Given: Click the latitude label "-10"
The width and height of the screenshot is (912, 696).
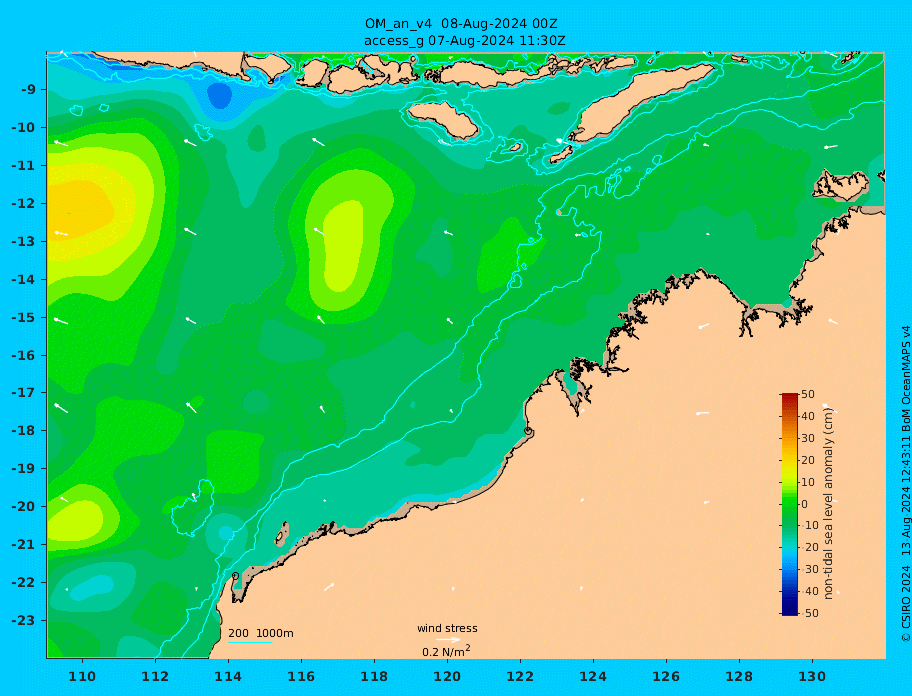Looking at the screenshot, I should 24,127.
